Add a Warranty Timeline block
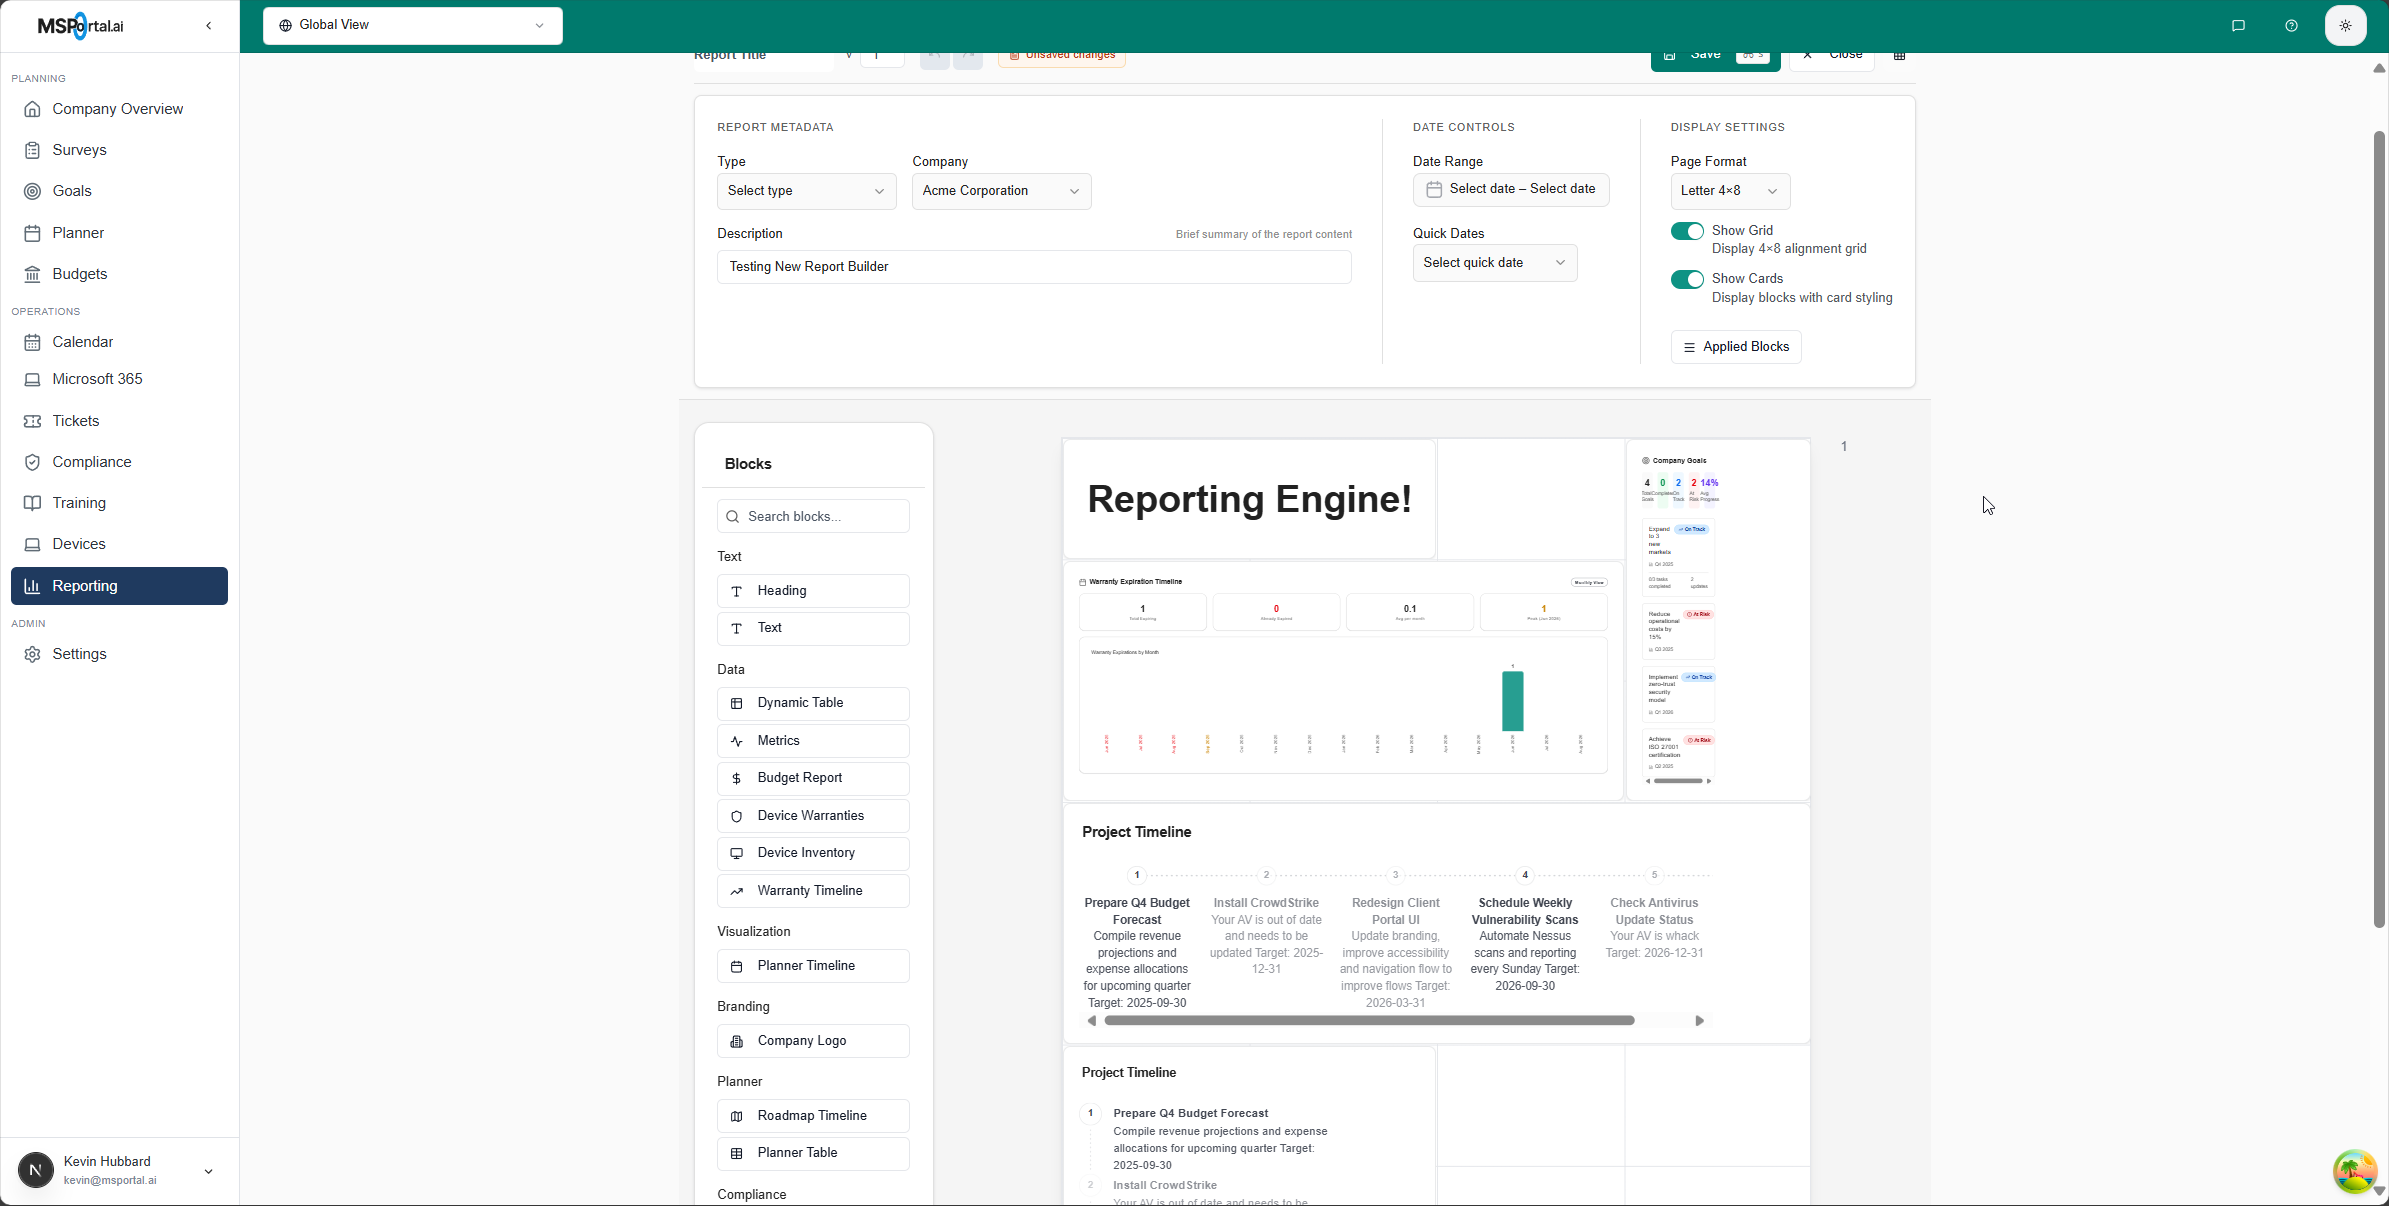The width and height of the screenshot is (2389, 1206). (x=812, y=891)
